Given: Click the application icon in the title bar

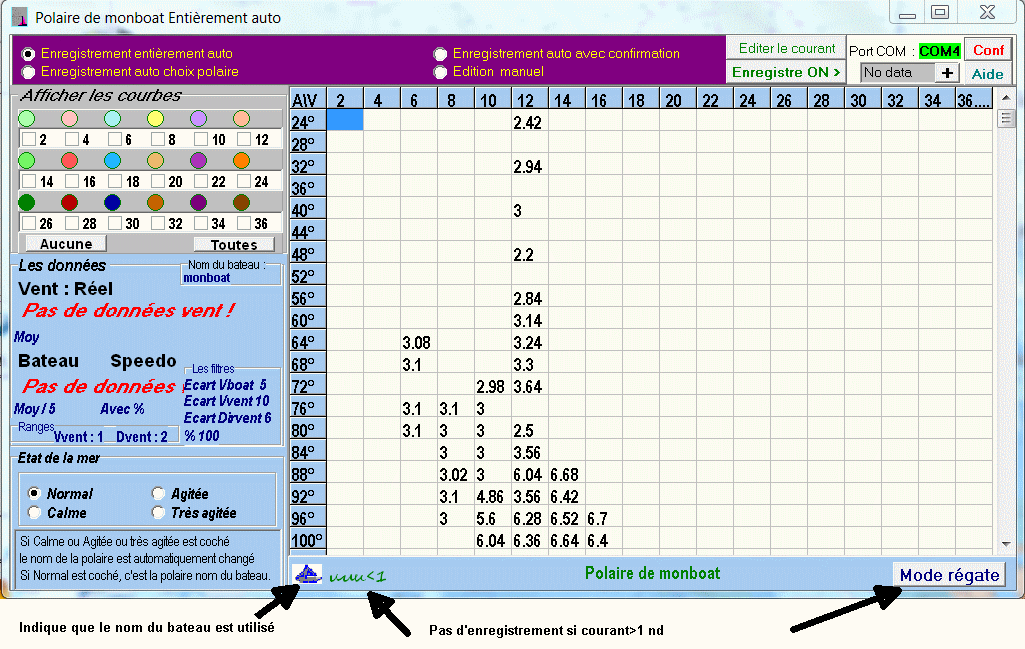Looking at the screenshot, I should click(19, 18).
